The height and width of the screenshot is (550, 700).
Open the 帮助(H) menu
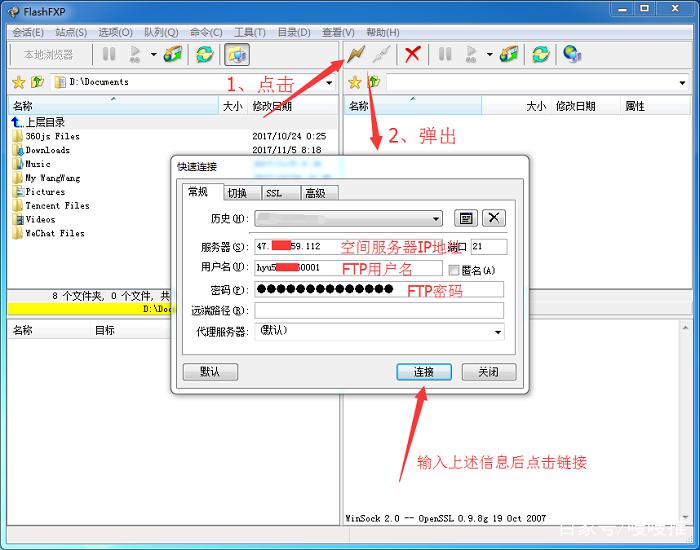(383, 32)
